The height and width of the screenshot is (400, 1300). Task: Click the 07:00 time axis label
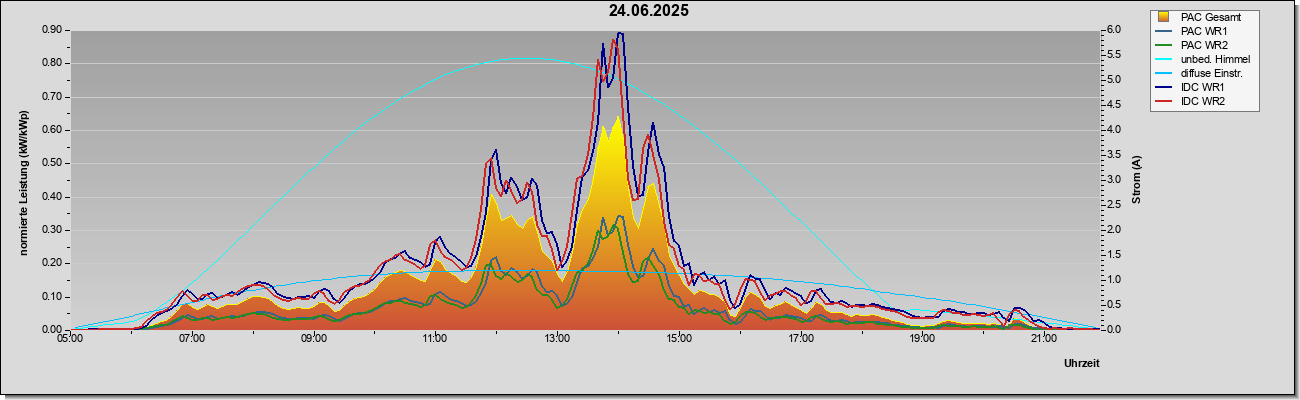point(191,339)
